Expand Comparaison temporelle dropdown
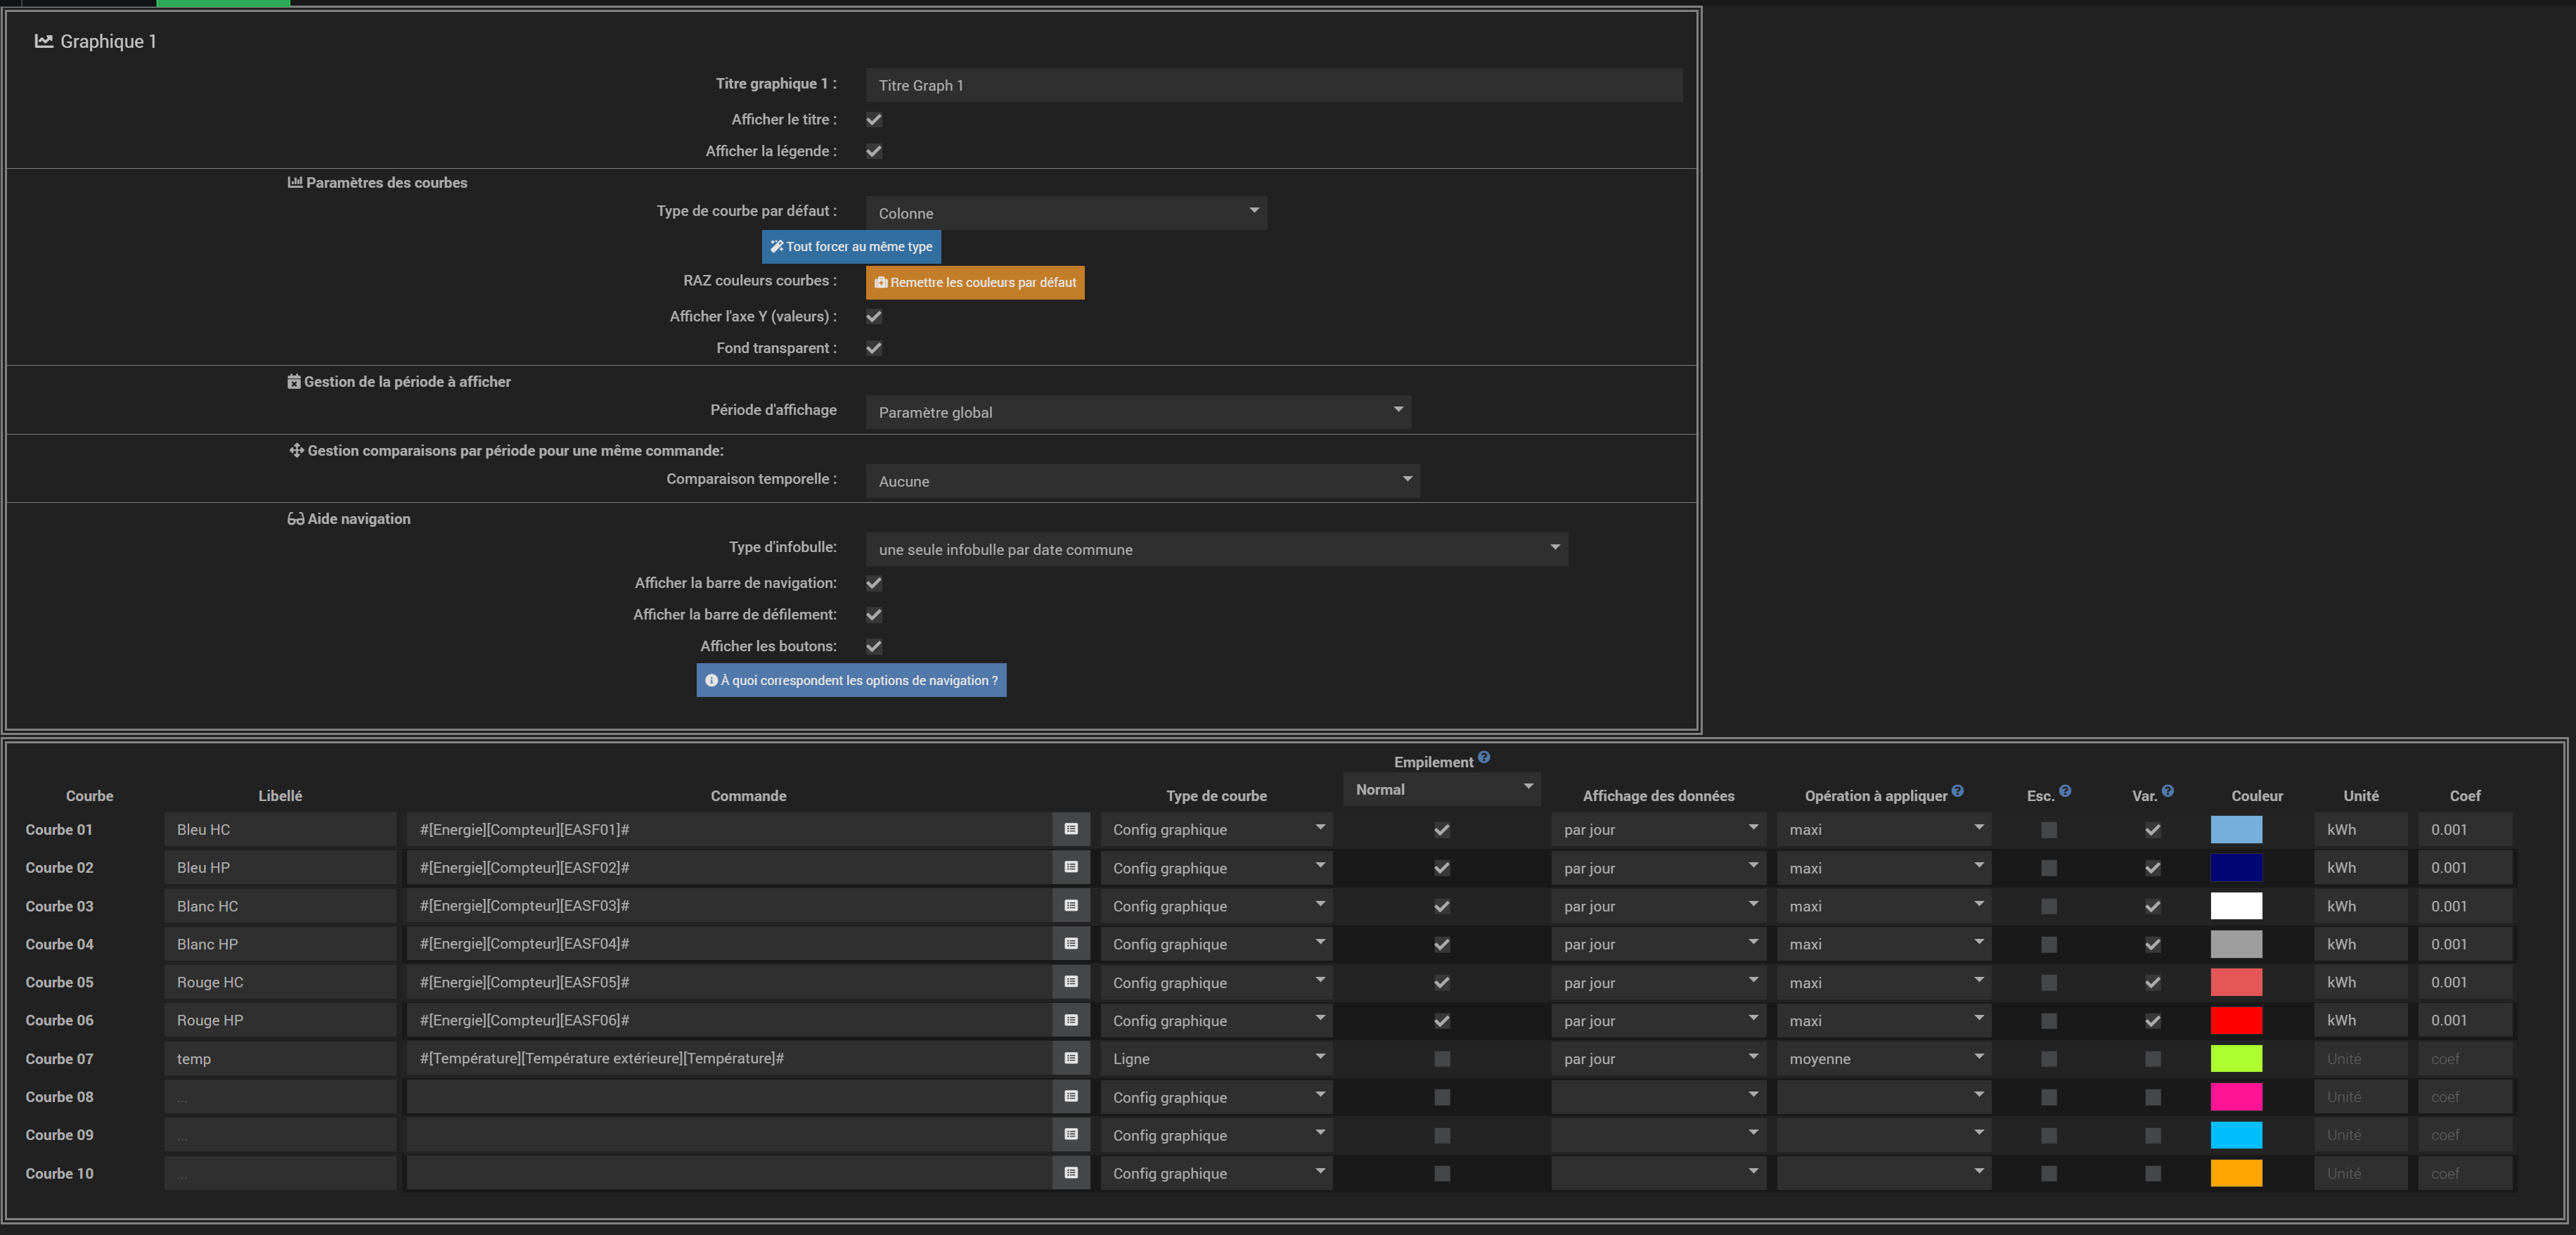The height and width of the screenshot is (1235, 2576). coord(1142,481)
